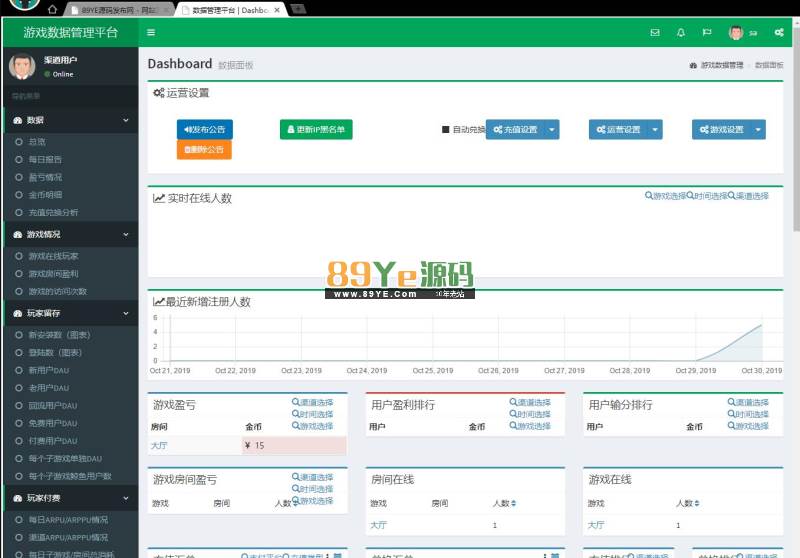Viewport: 800px width, 558px height.
Task: Click the chart icon beside 最近新增注册人数
Action: (159, 301)
